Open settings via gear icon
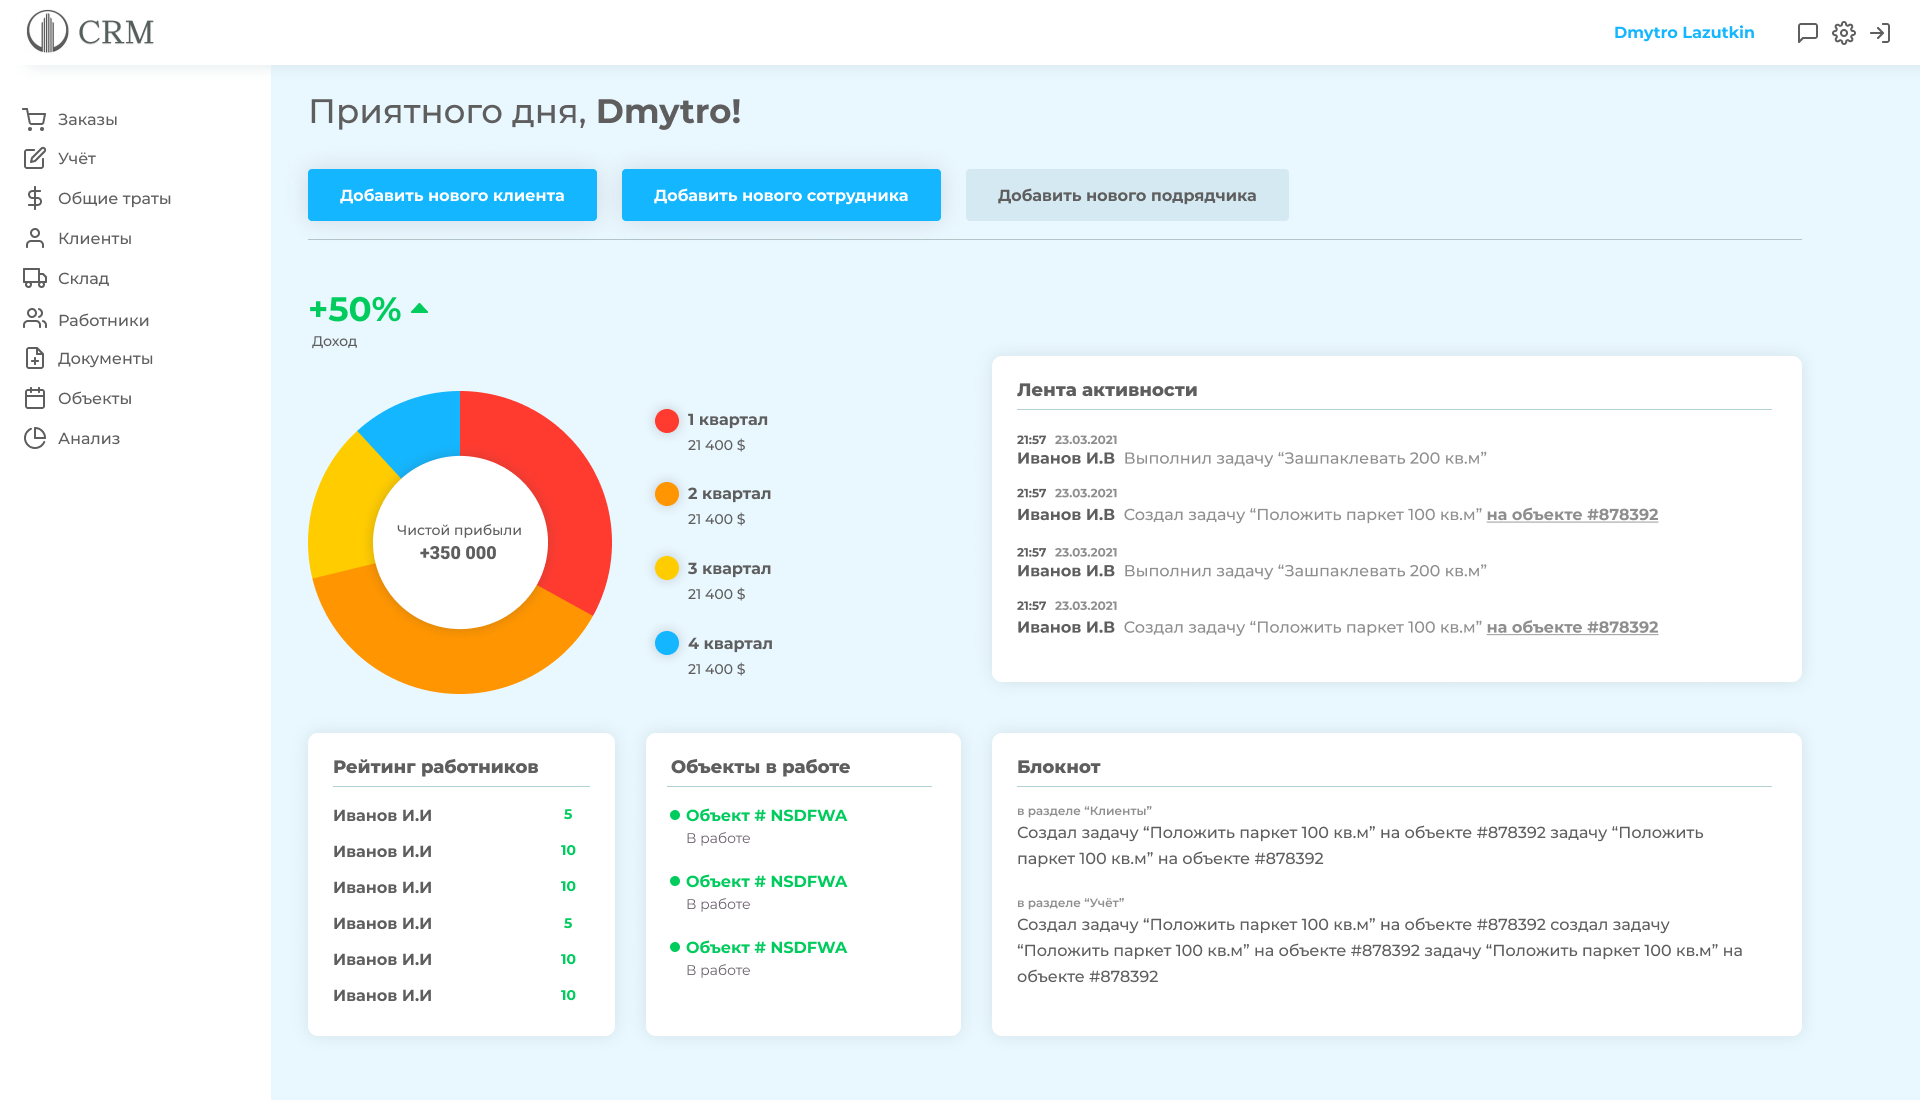 1844,33
